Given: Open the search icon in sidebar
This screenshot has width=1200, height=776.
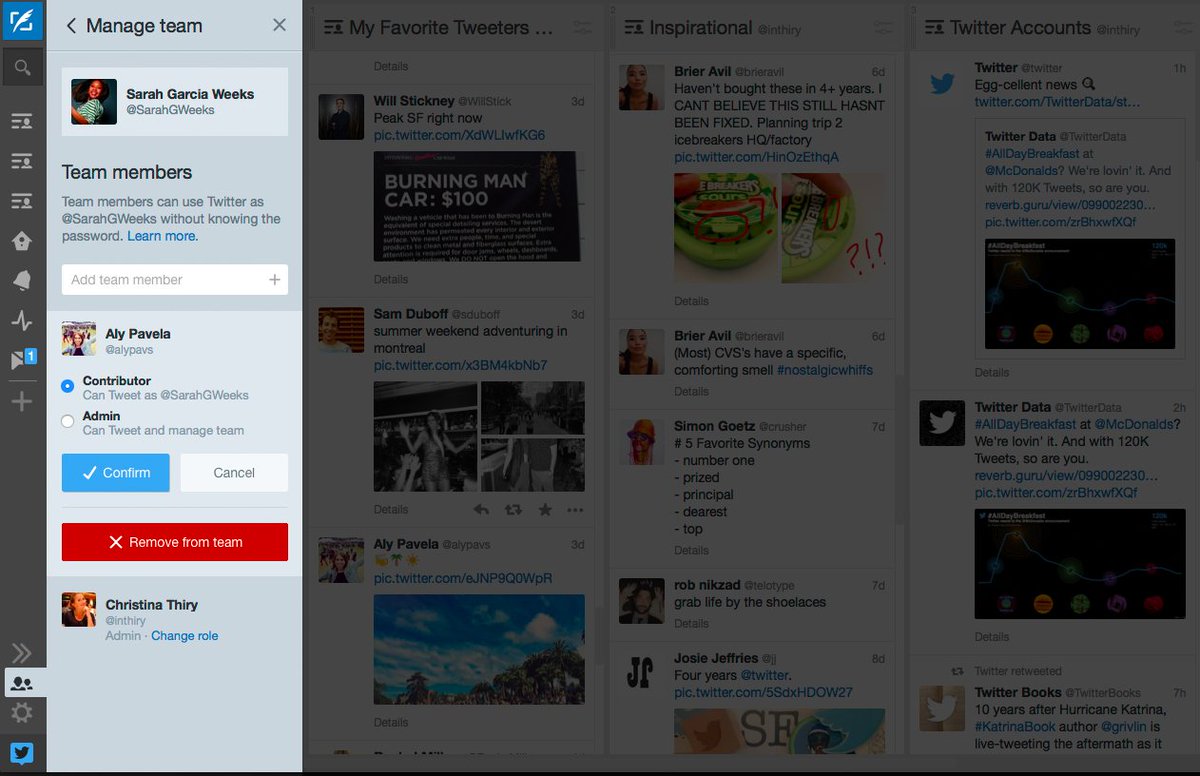Looking at the screenshot, I should (x=22, y=68).
